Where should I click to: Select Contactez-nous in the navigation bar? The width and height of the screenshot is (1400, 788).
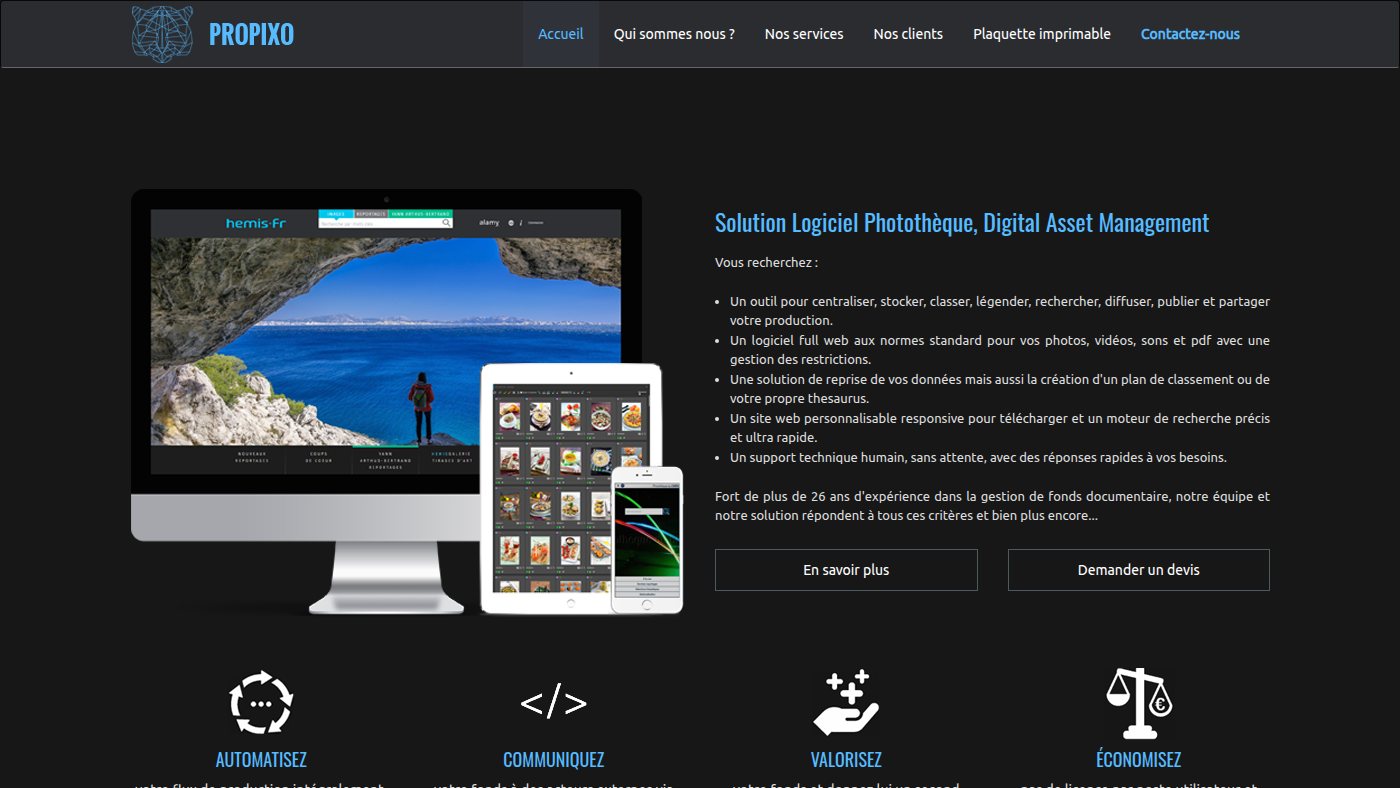pyautogui.click(x=1190, y=34)
